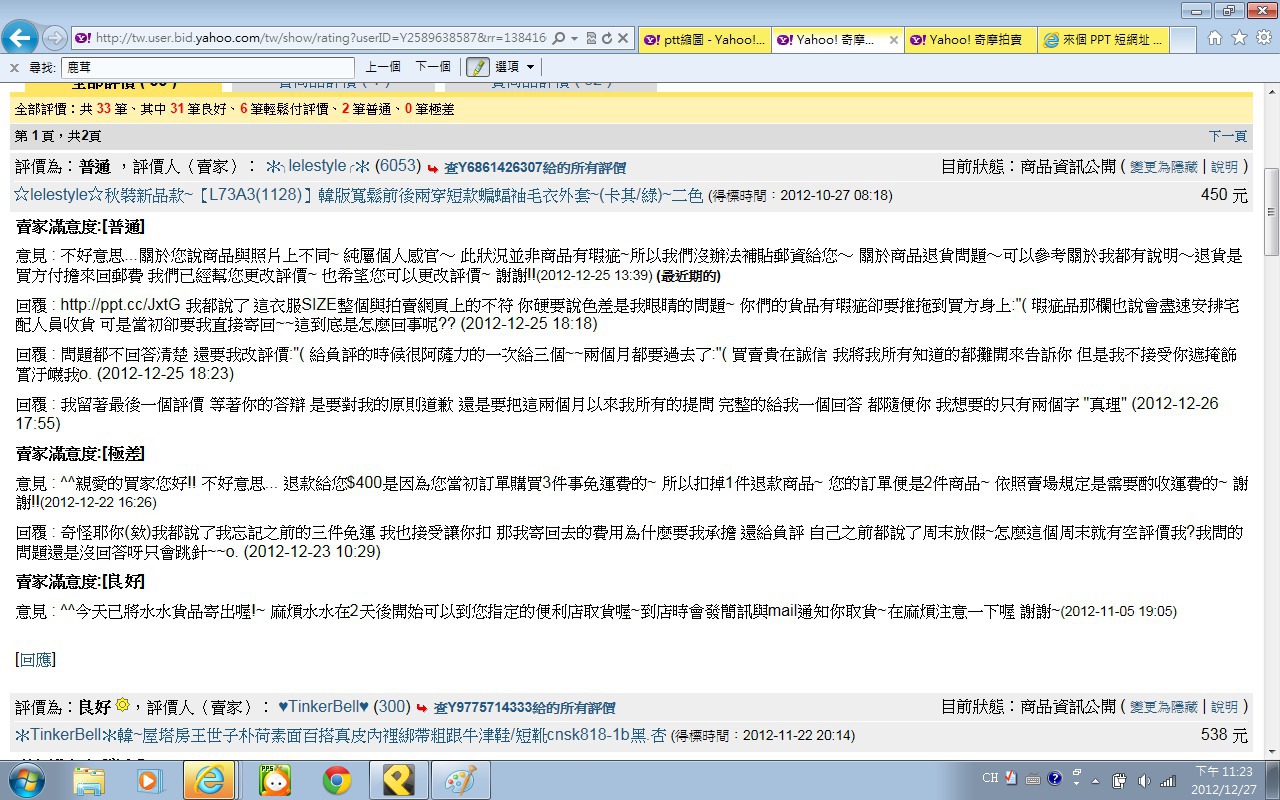Close the active Yahoo! 奇摩 tab
1280x800 pixels.
coord(894,40)
